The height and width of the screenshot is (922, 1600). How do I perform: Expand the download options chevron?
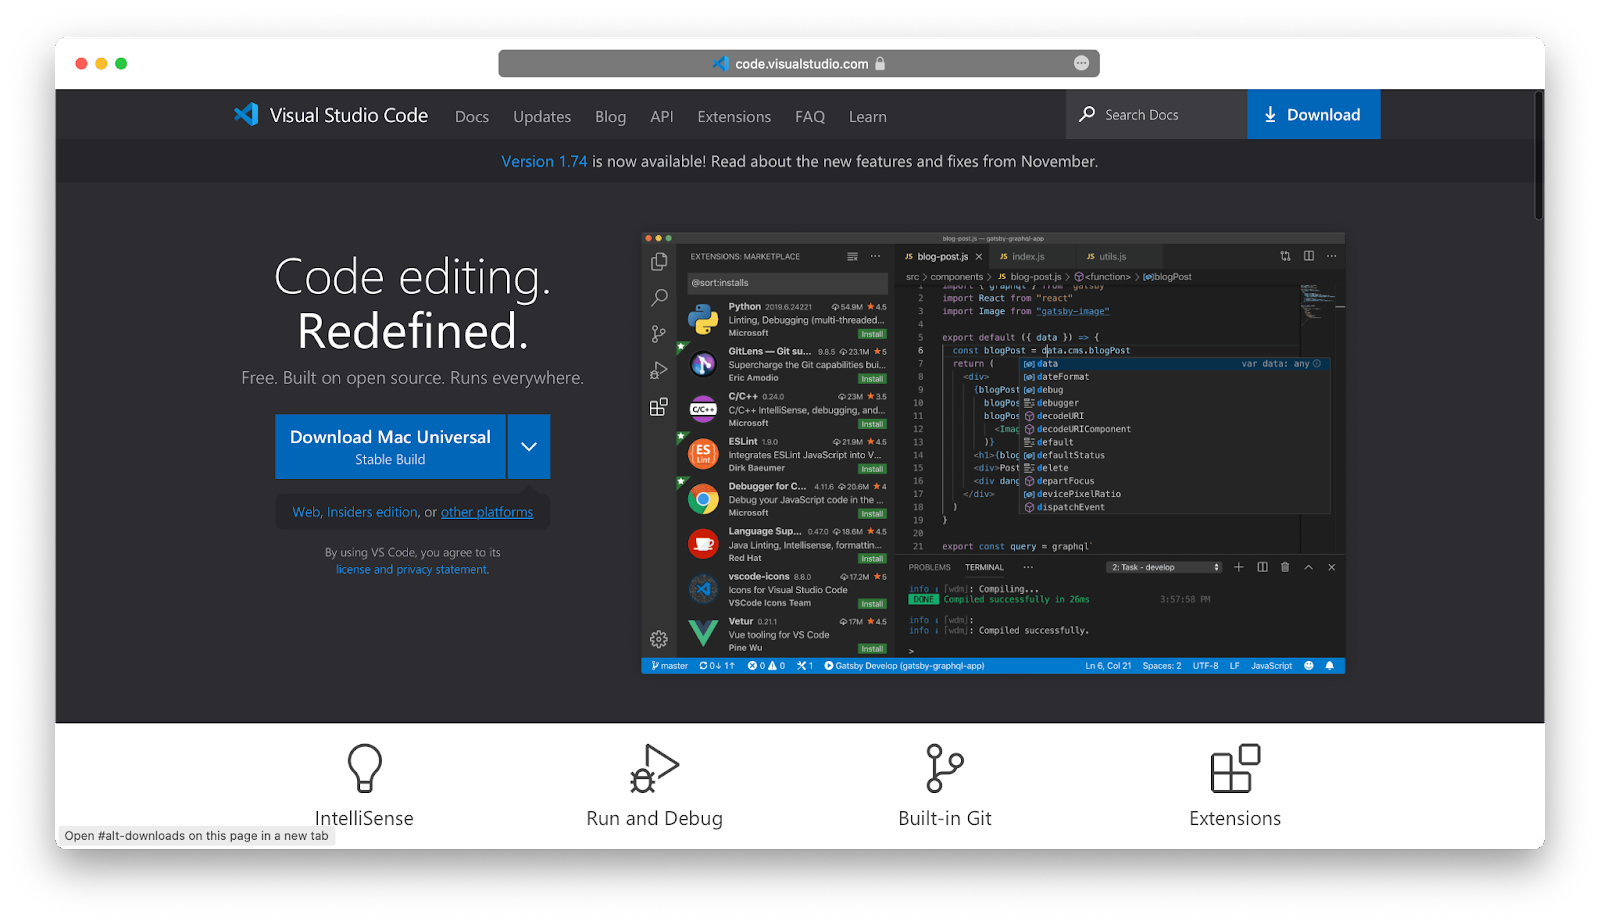point(529,447)
